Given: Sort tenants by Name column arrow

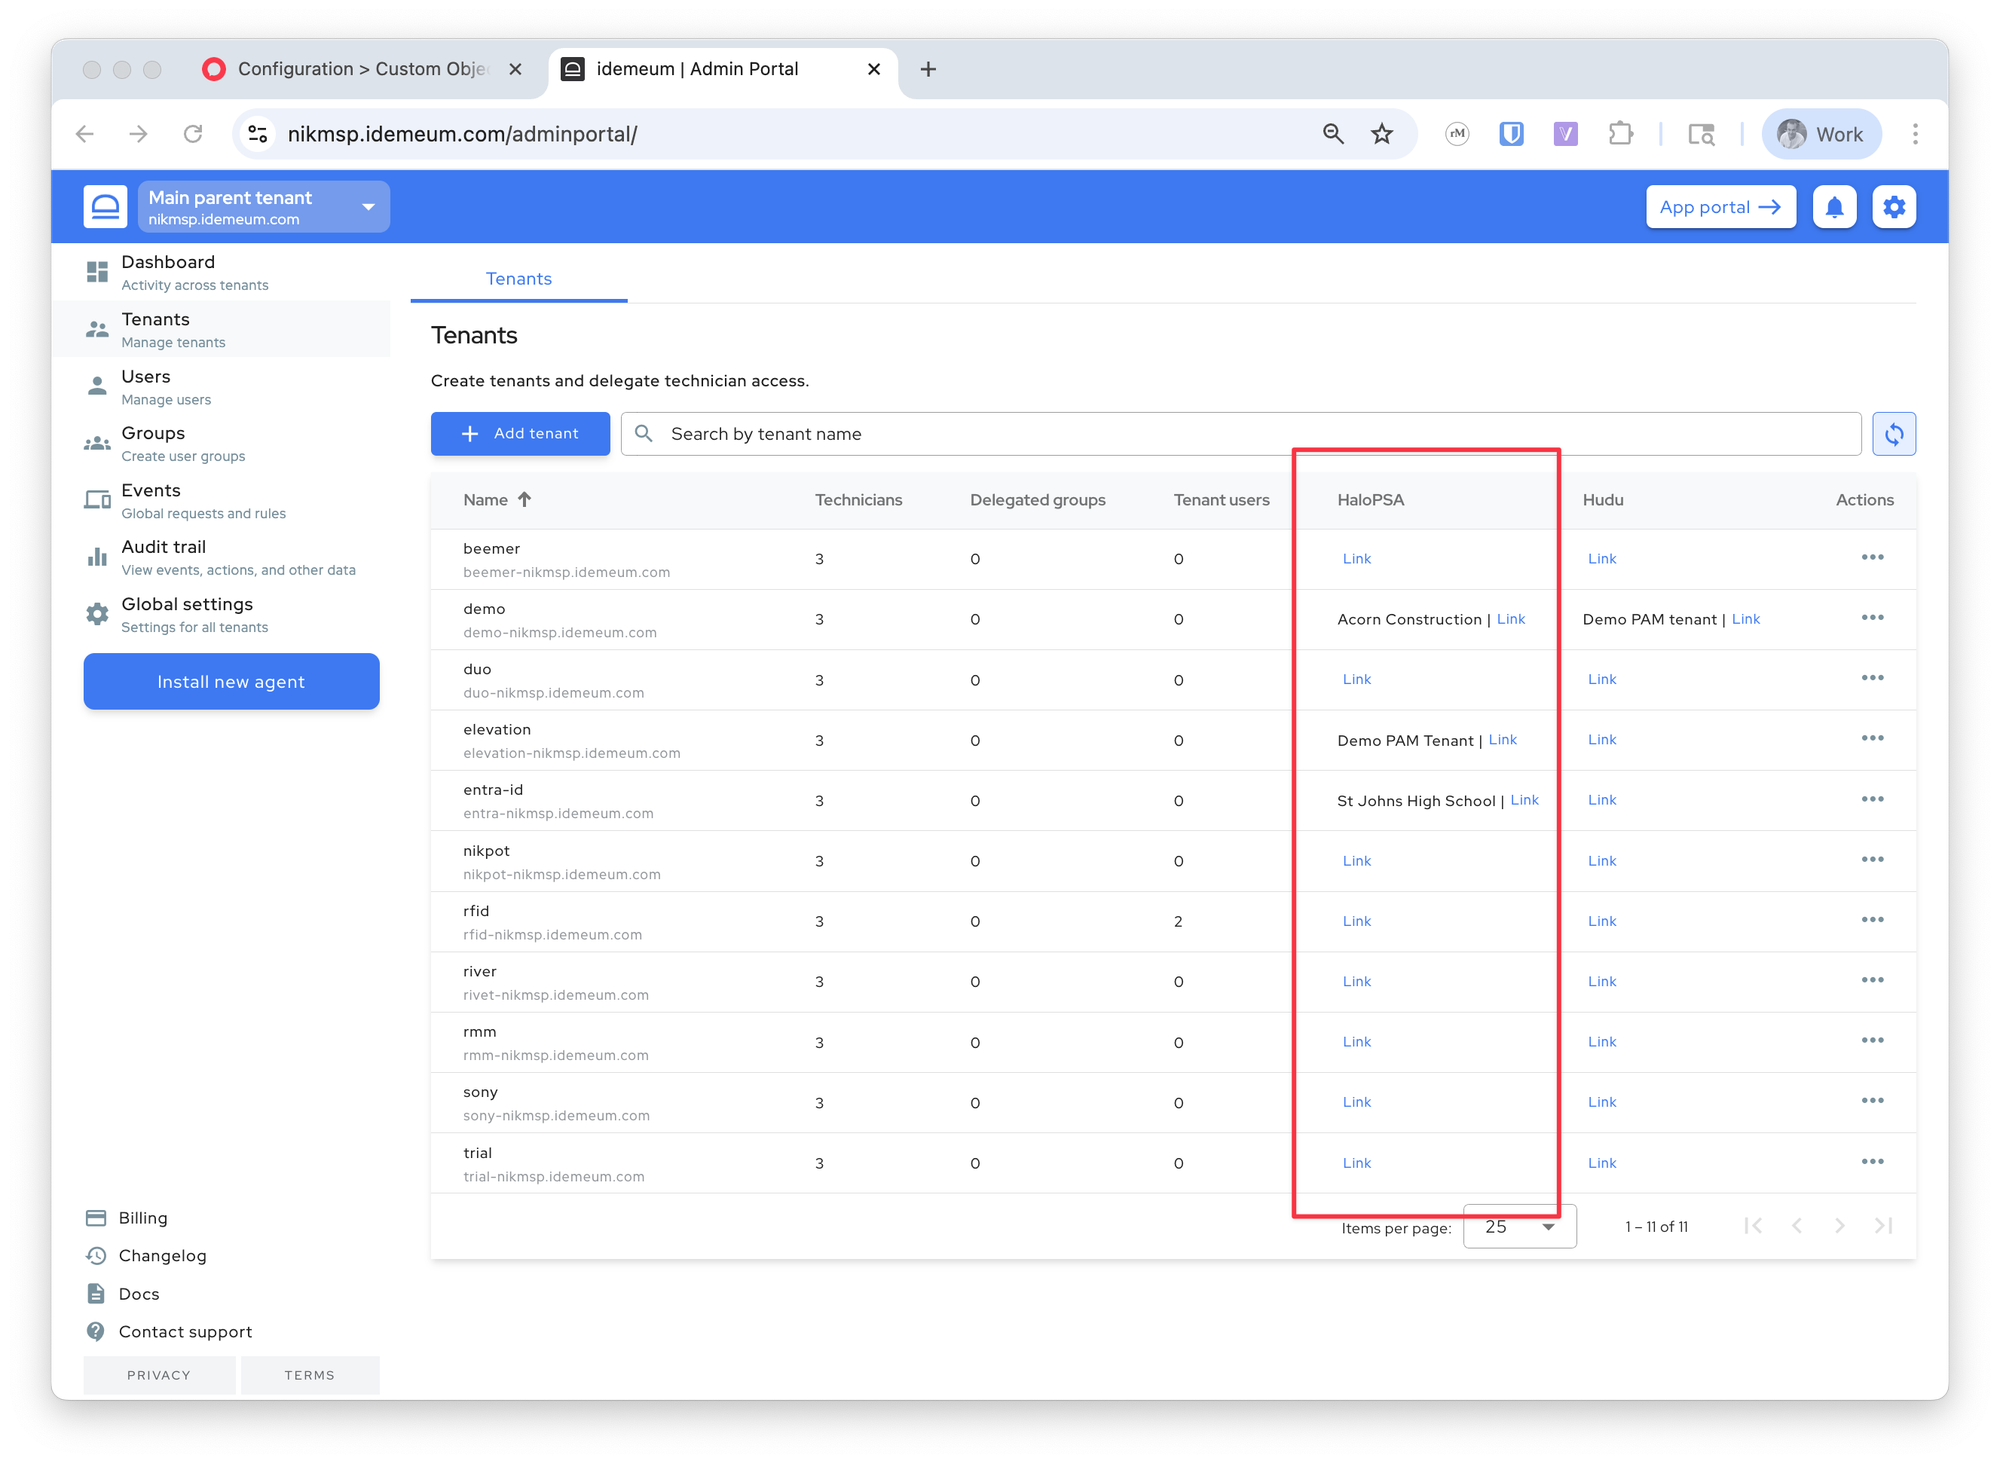Looking at the screenshot, I should click(x=524, y=499).
